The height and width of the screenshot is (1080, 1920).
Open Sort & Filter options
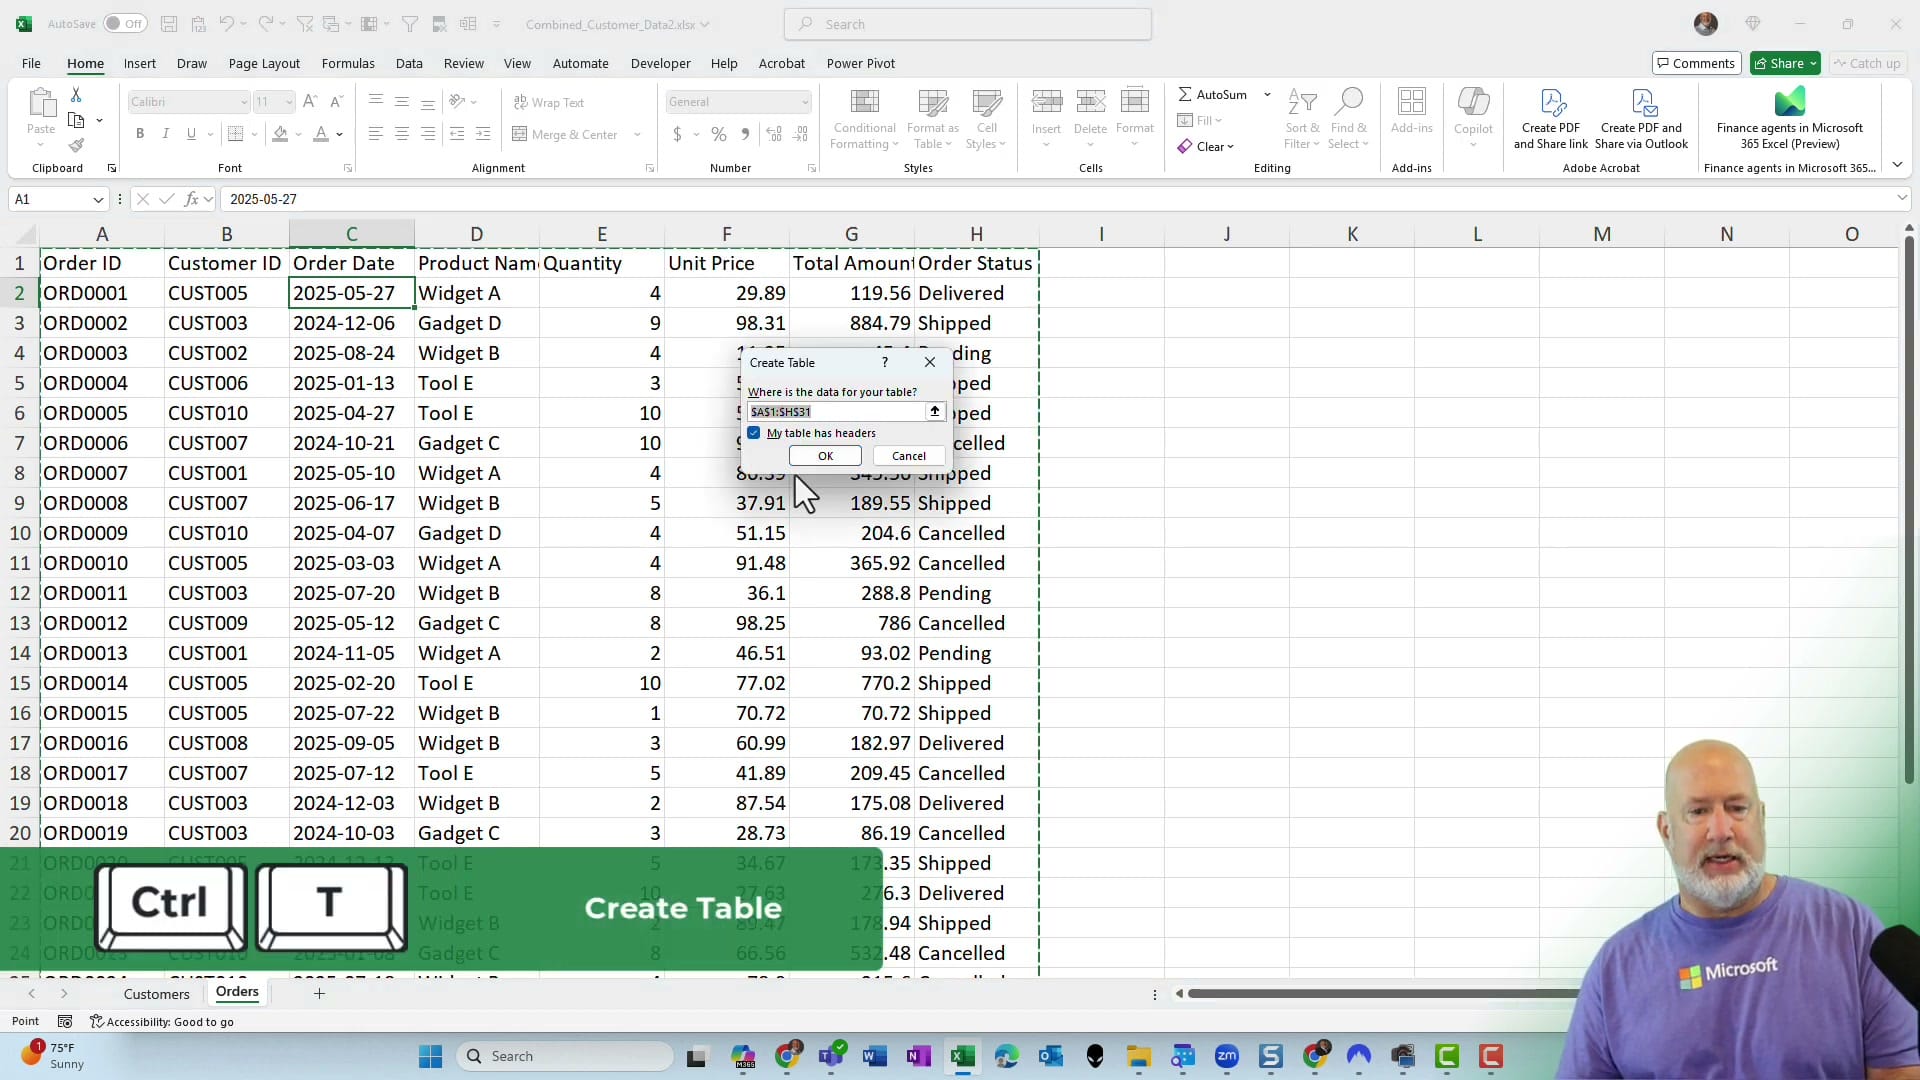pos(1301,117)
